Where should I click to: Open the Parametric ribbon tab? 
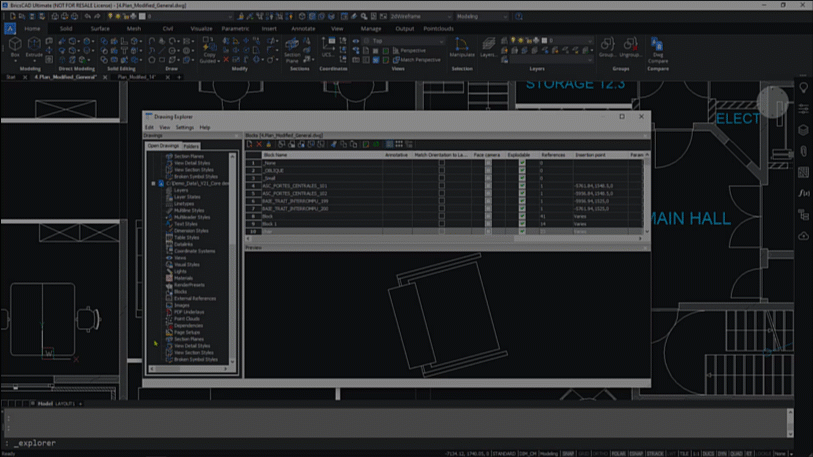(x=235, y=29)
